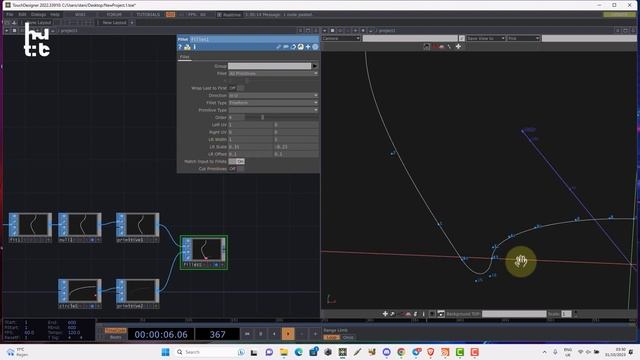The image size is (640, 360).
Task: Open the WIKI link
Action: [80, 15]
